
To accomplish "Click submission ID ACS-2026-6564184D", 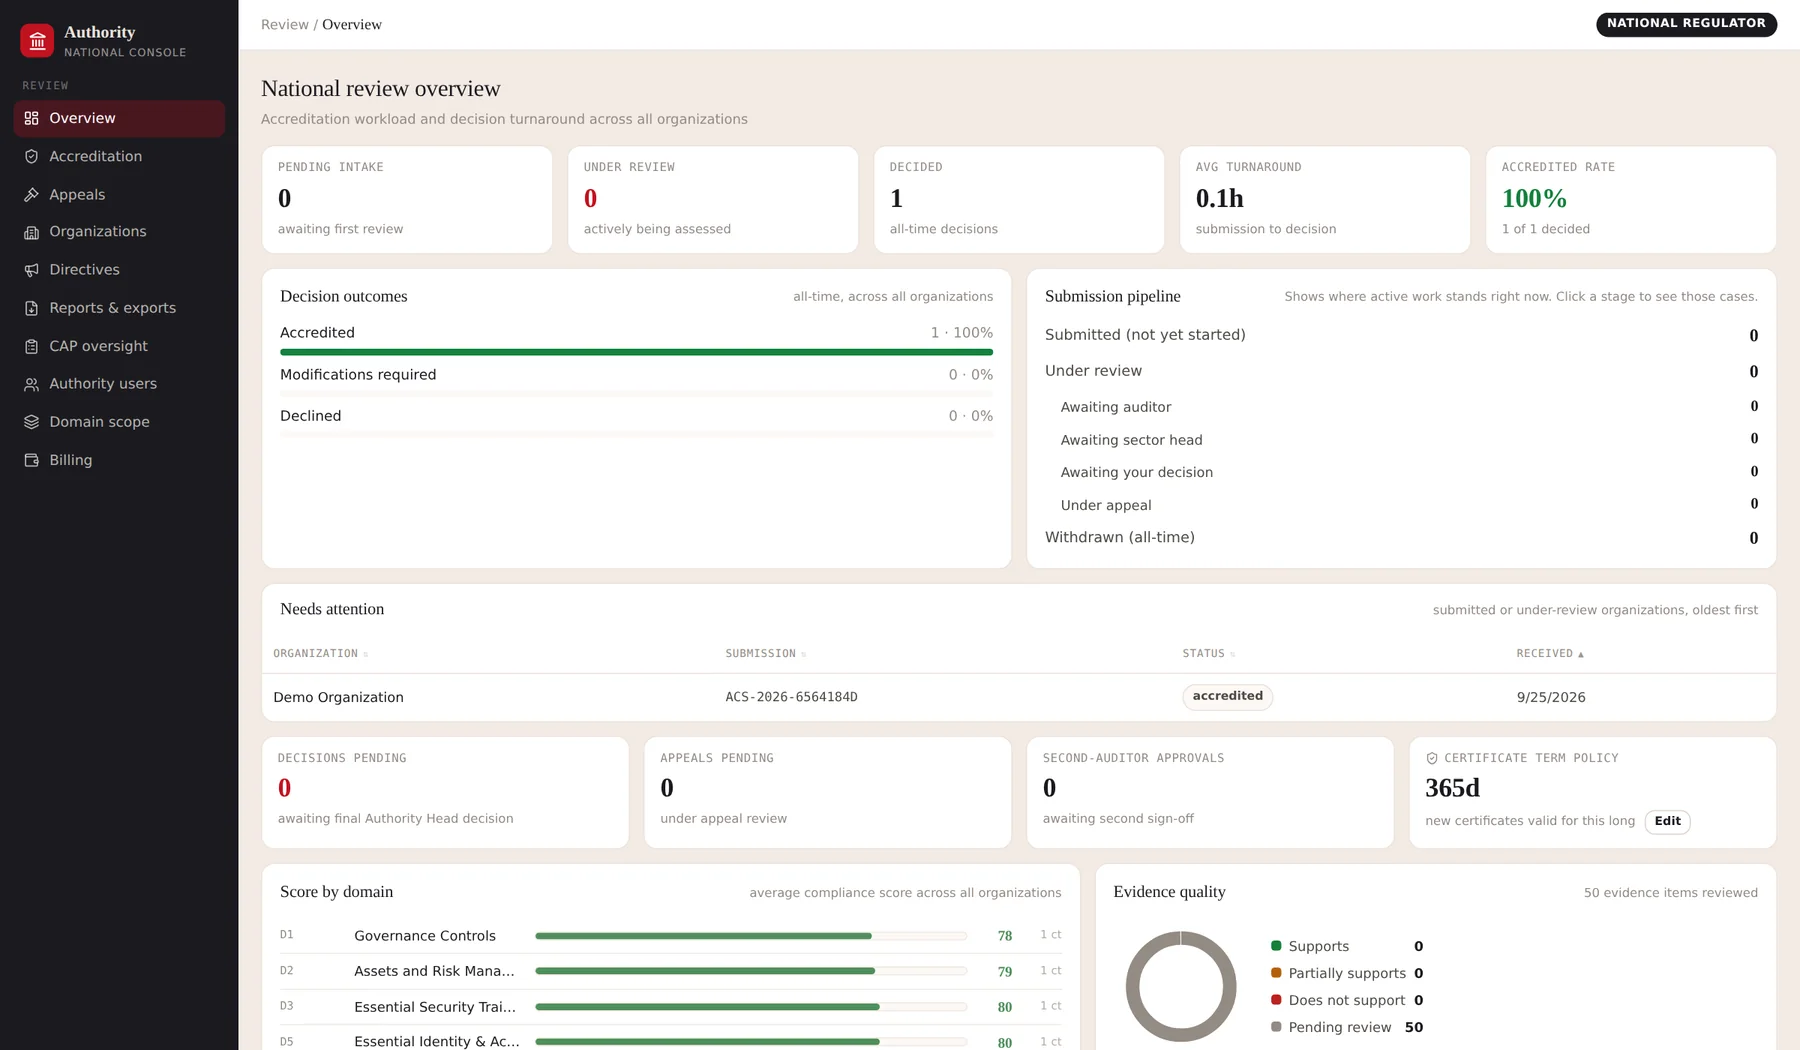I will [x=791, y=697].
